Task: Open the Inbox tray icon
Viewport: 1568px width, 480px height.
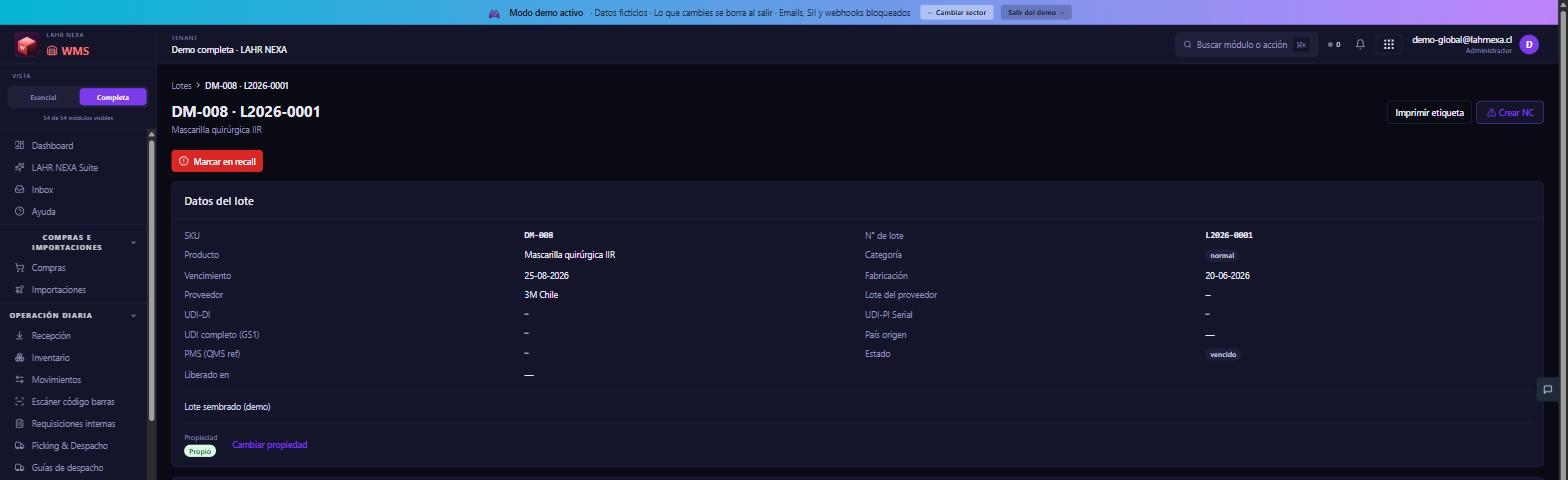Action: 20,190
